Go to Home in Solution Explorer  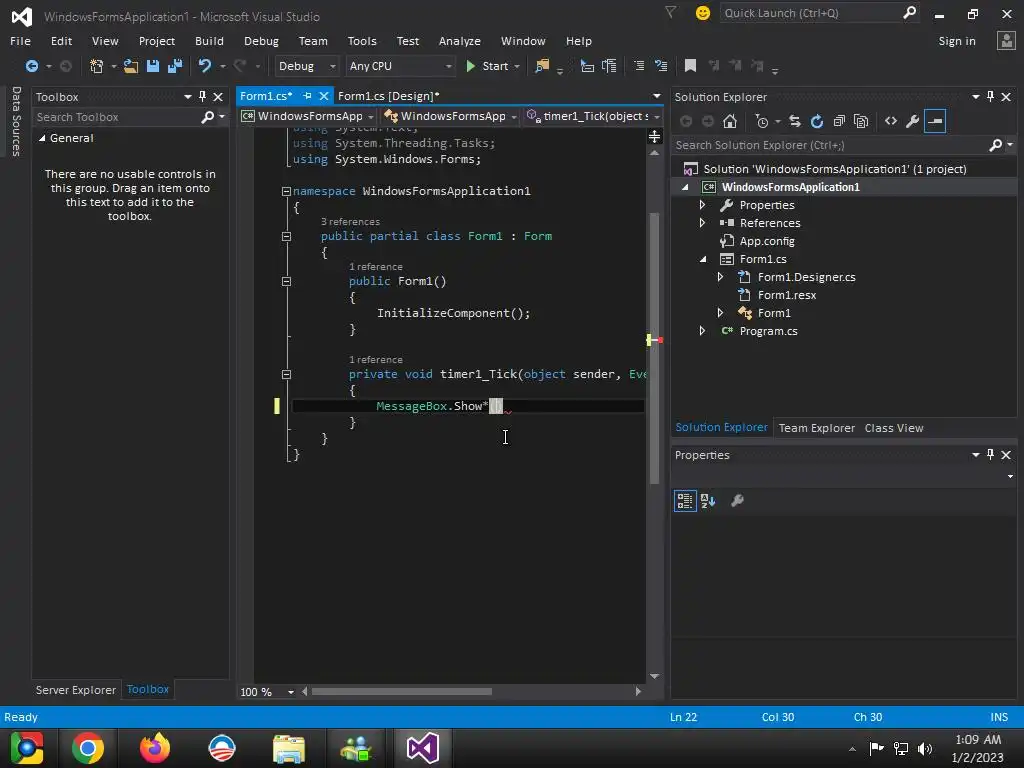[x=730, y=121]
